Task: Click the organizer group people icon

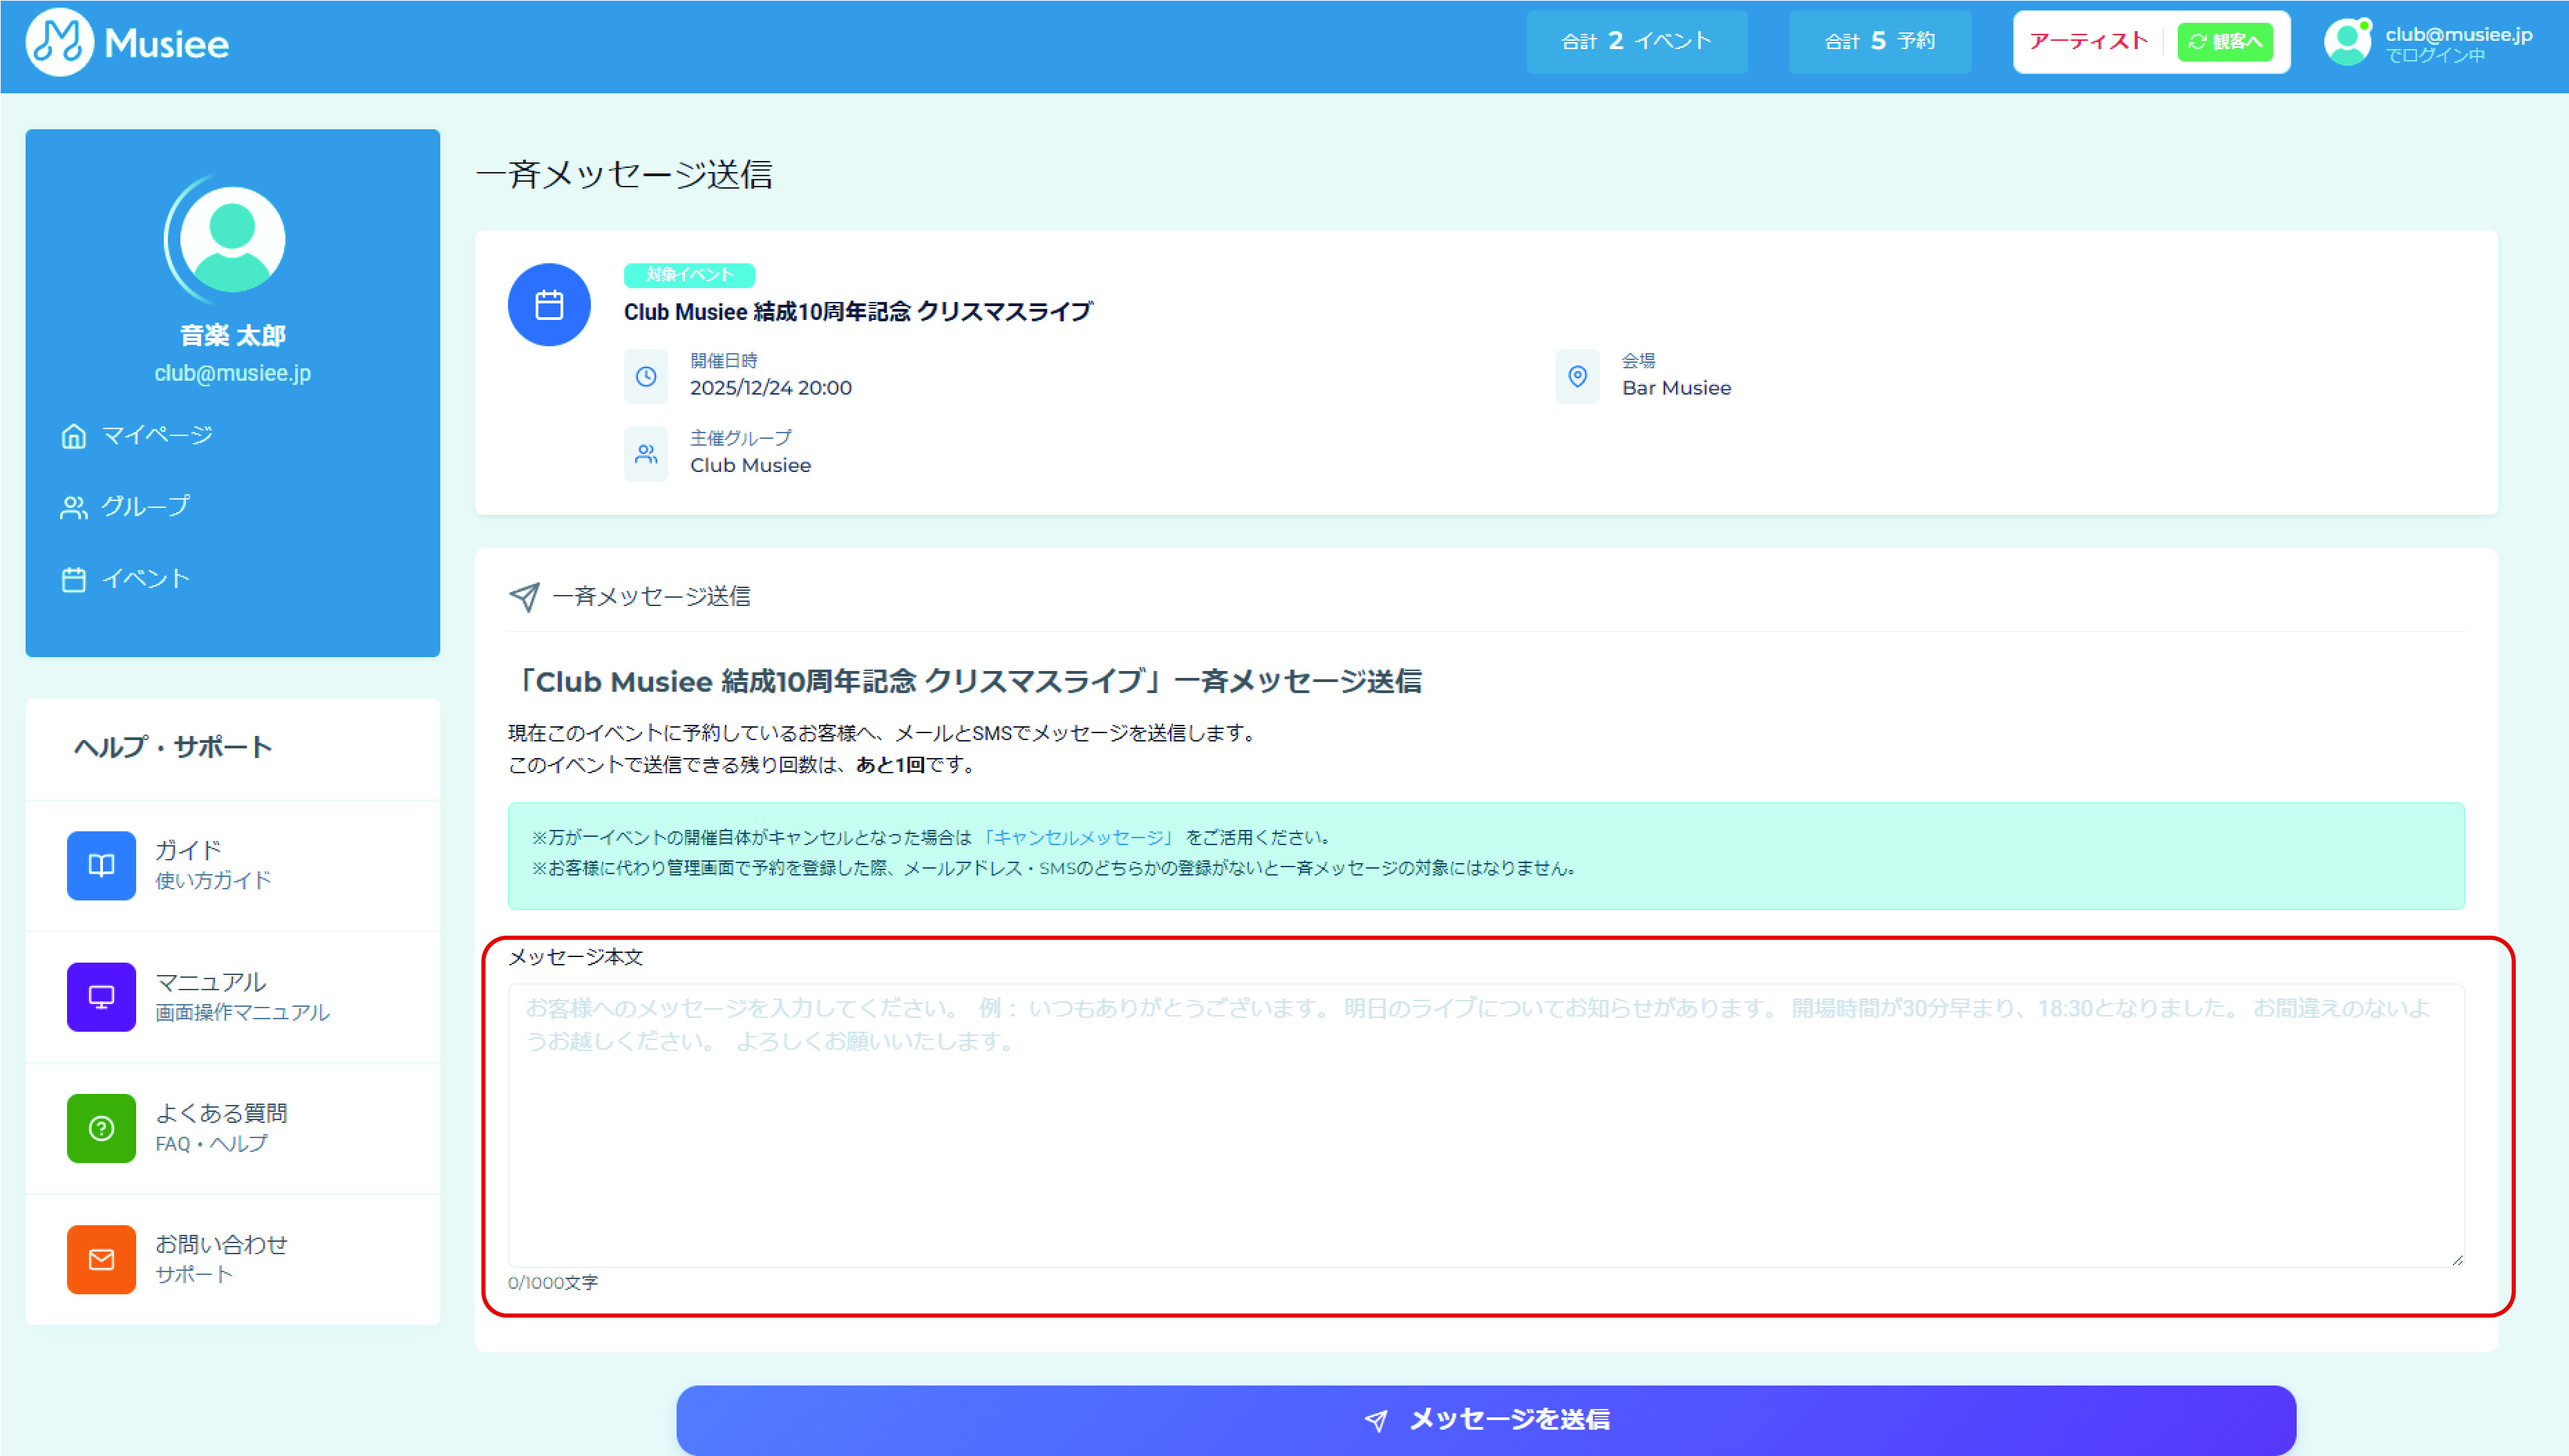Action: pyautogui.click(x=646, y=454)
